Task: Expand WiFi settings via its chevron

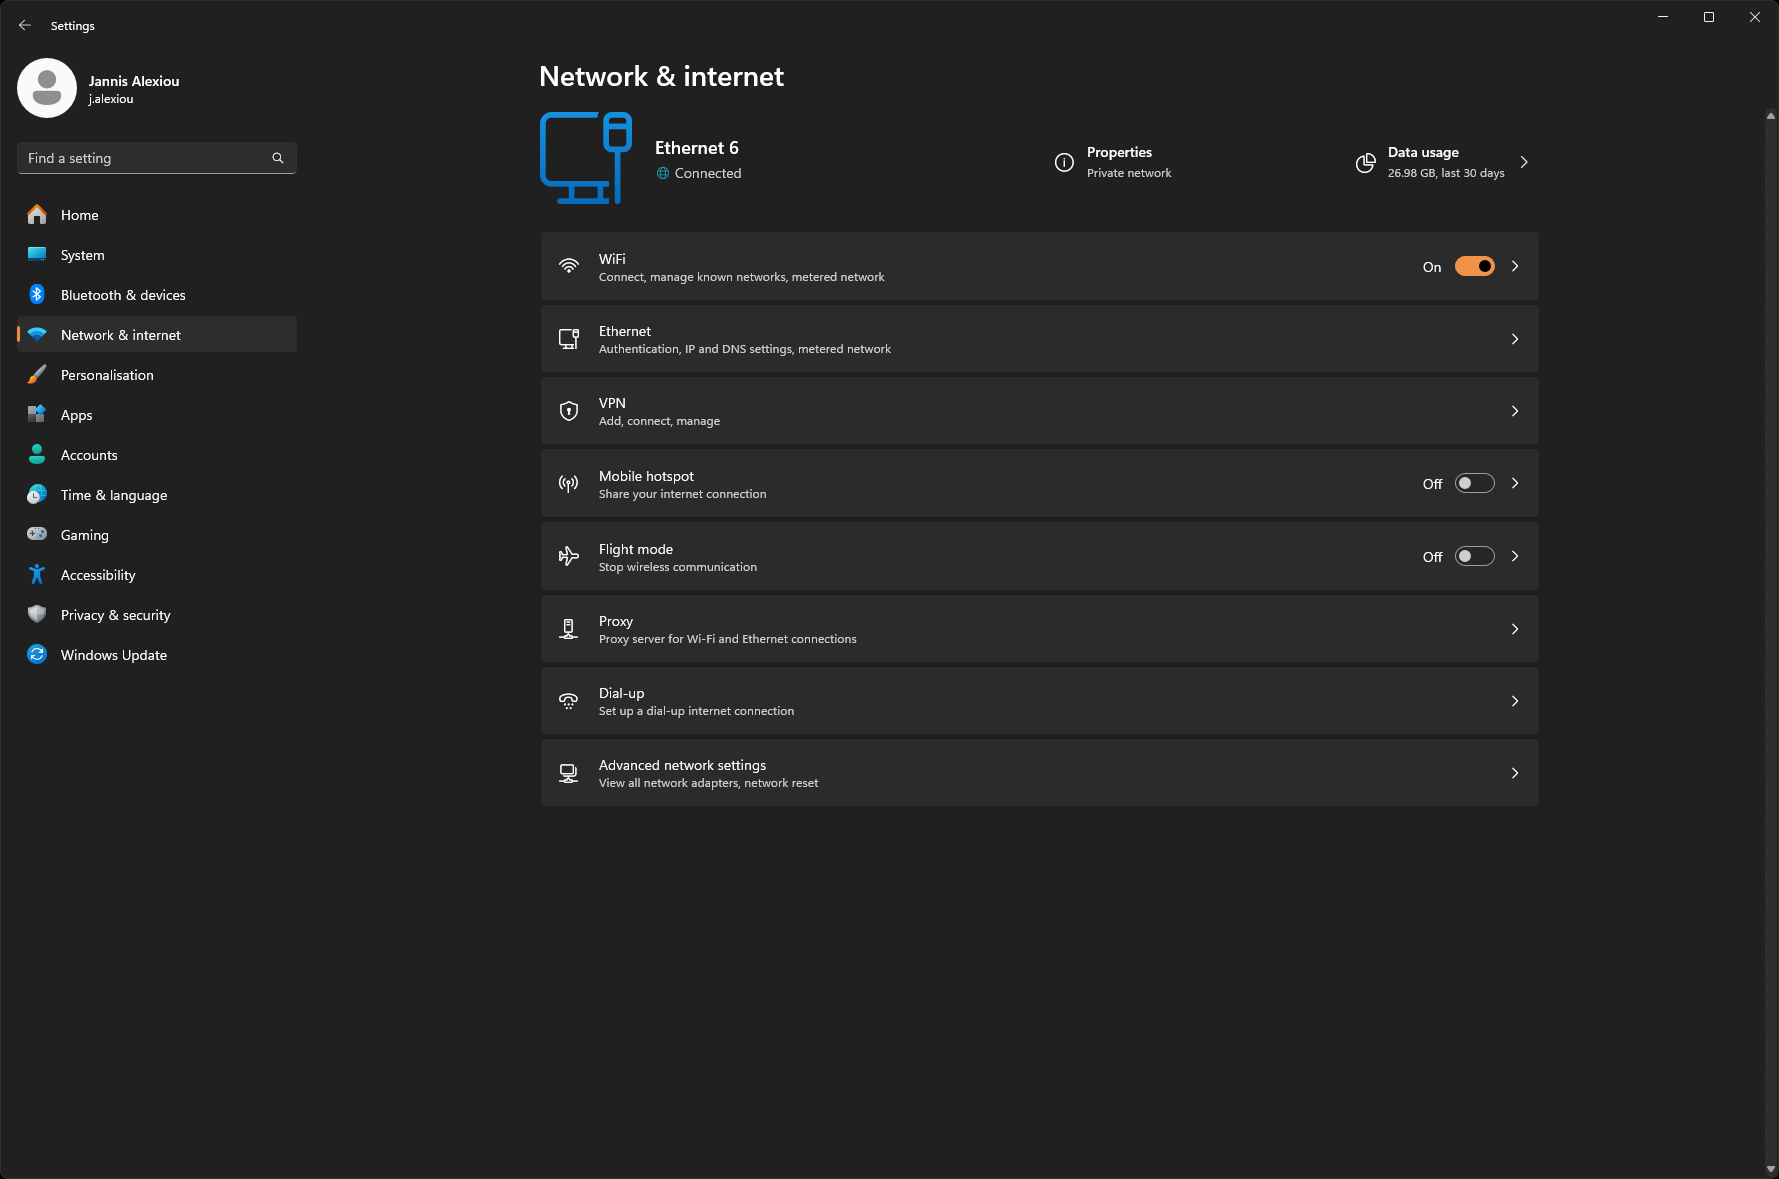Action: tap(1515, 266)
